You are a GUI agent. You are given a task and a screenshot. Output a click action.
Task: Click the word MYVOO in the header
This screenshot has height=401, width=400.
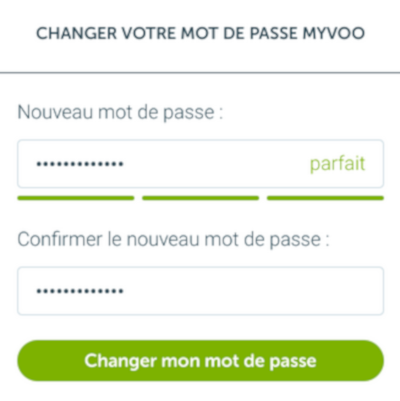coord(334,33)
